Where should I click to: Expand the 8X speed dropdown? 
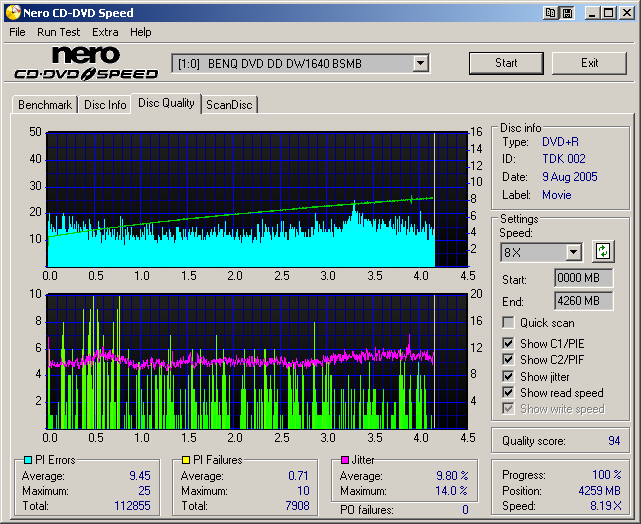(x=573, y=252)
